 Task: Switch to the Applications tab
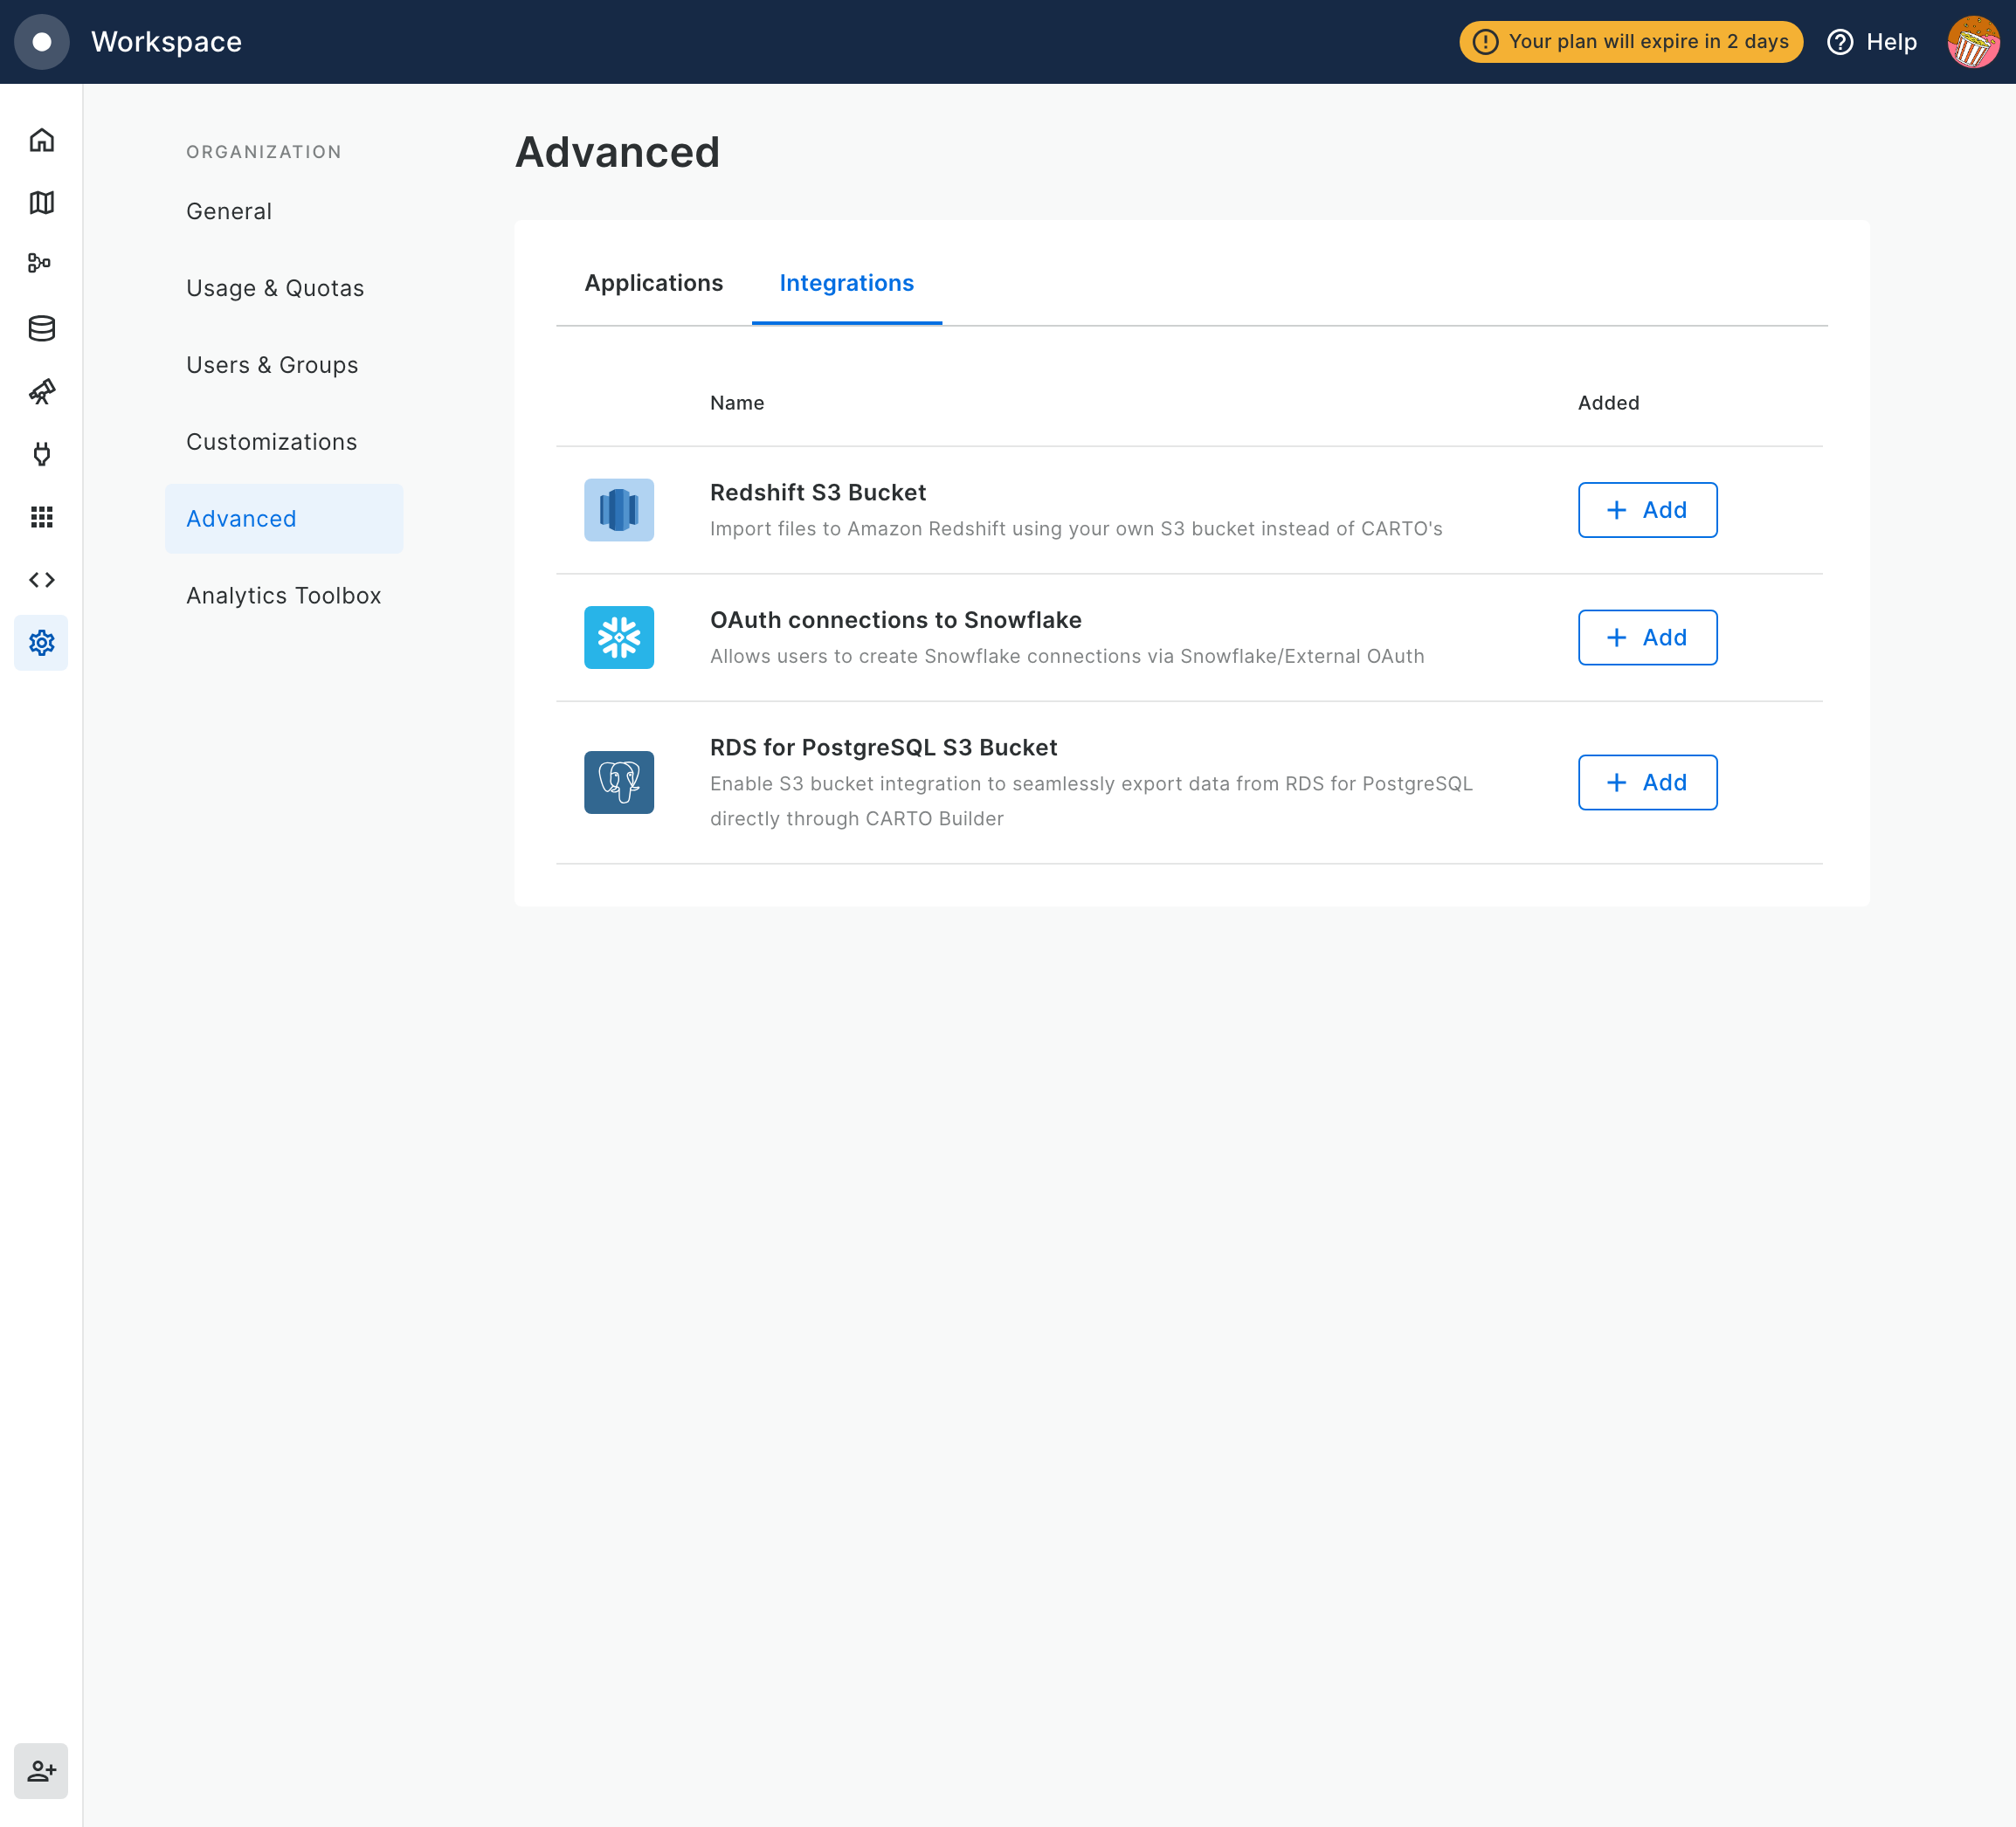coord(653,283)
